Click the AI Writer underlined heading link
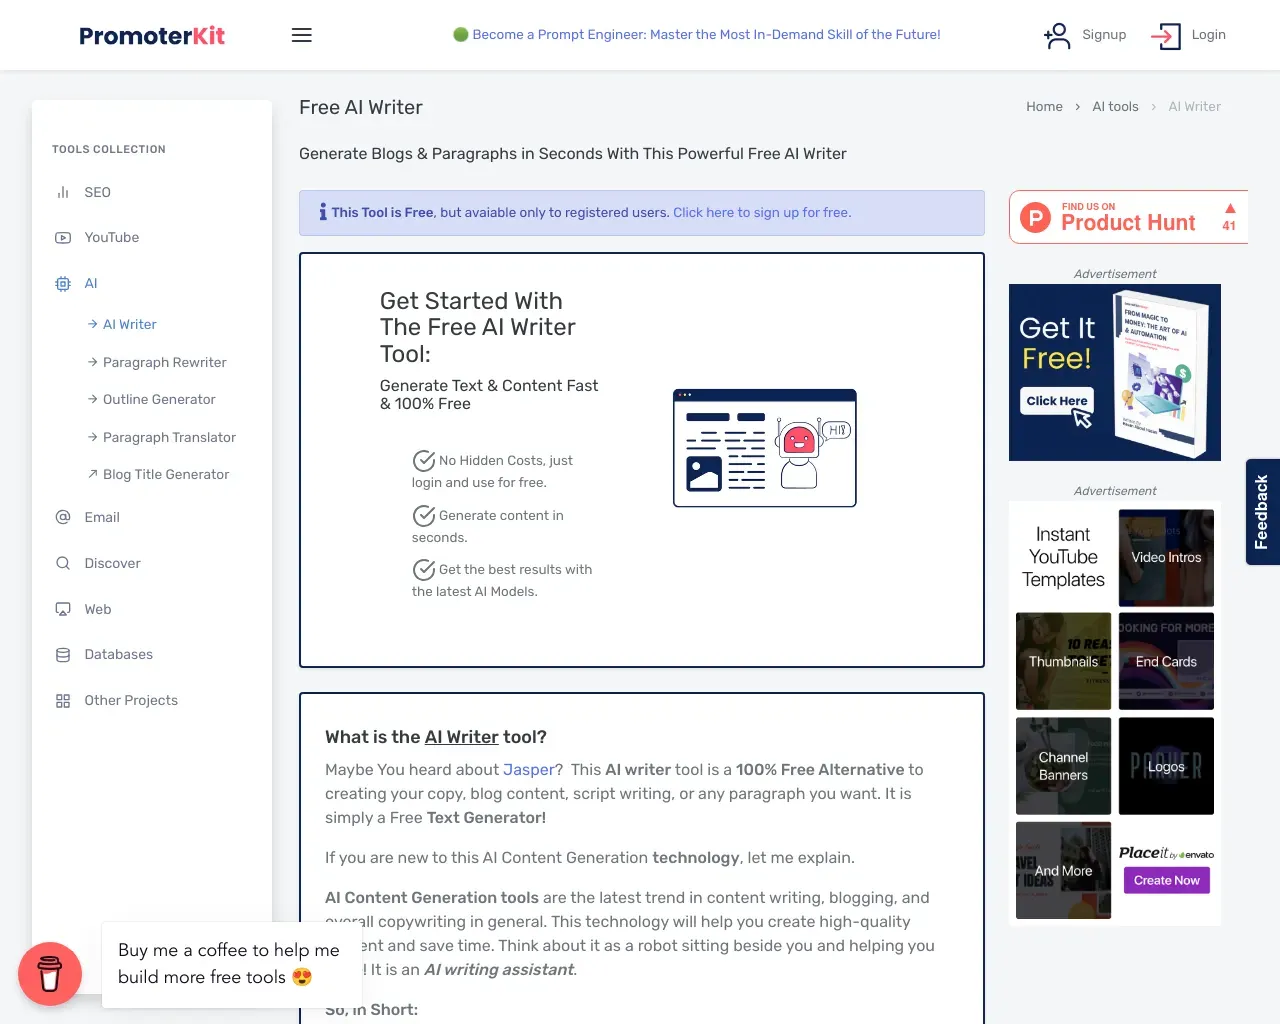1280x1024 pixels. coord(461,737)
